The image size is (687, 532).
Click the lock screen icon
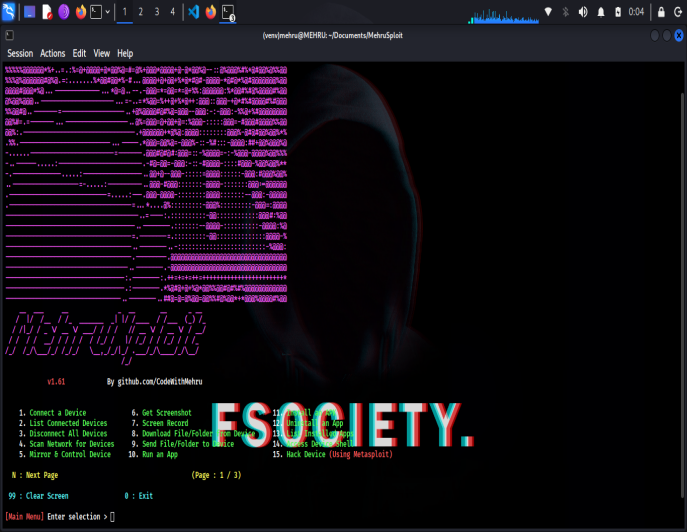(x=661, y=12)
